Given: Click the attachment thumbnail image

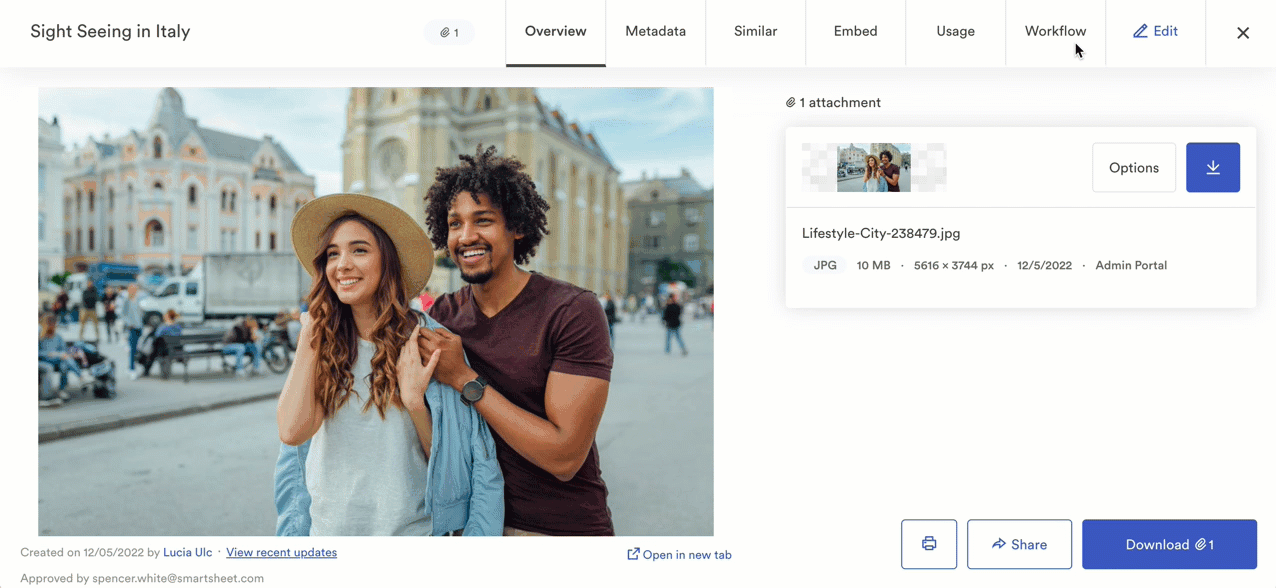Looking at the screenshot, I should click(x=874, y=167).
